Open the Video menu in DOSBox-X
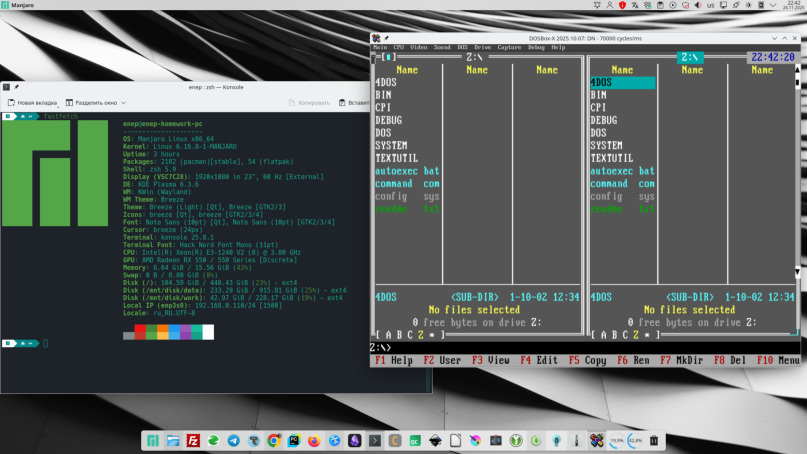 click(418, 47)
